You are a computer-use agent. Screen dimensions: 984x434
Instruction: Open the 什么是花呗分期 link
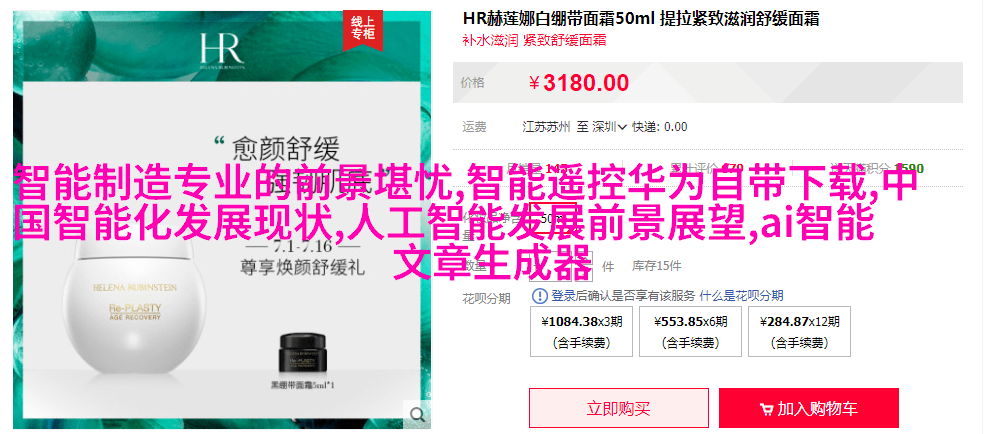742,296
